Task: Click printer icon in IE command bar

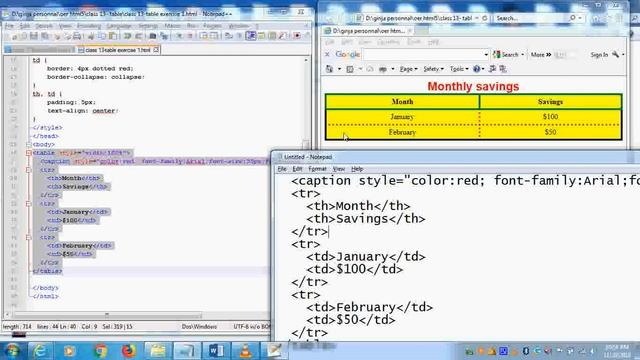Action: (x=382, y=69)
